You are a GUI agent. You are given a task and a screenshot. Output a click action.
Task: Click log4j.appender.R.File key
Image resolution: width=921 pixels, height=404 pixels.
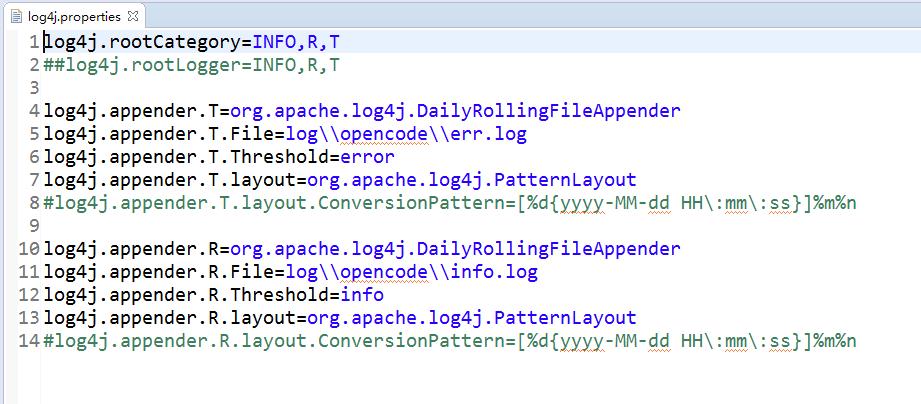(159, 272)
